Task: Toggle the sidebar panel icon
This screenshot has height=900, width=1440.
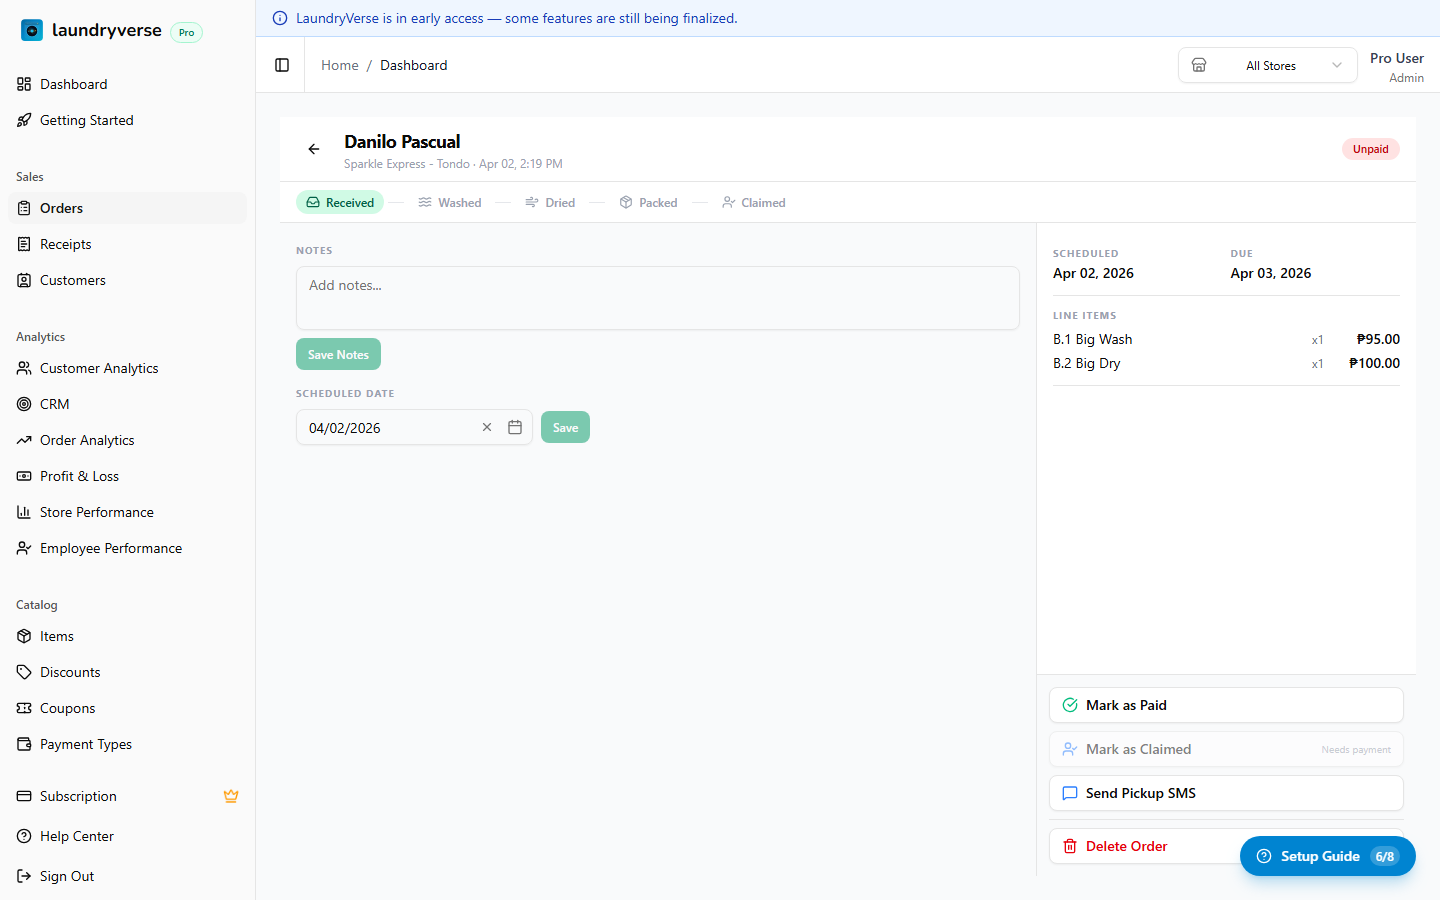Action: click(x=282, y=65)
